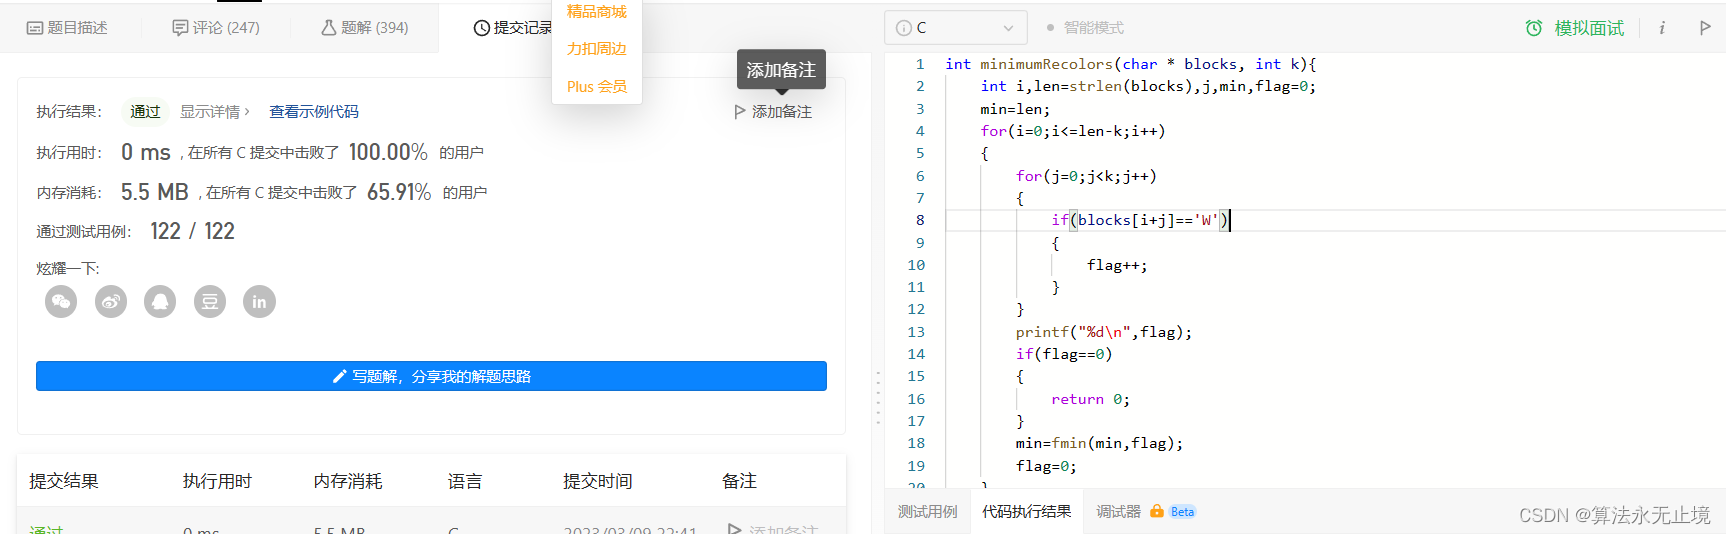
Task: Click 提交结果 column header
Action: 64,481
